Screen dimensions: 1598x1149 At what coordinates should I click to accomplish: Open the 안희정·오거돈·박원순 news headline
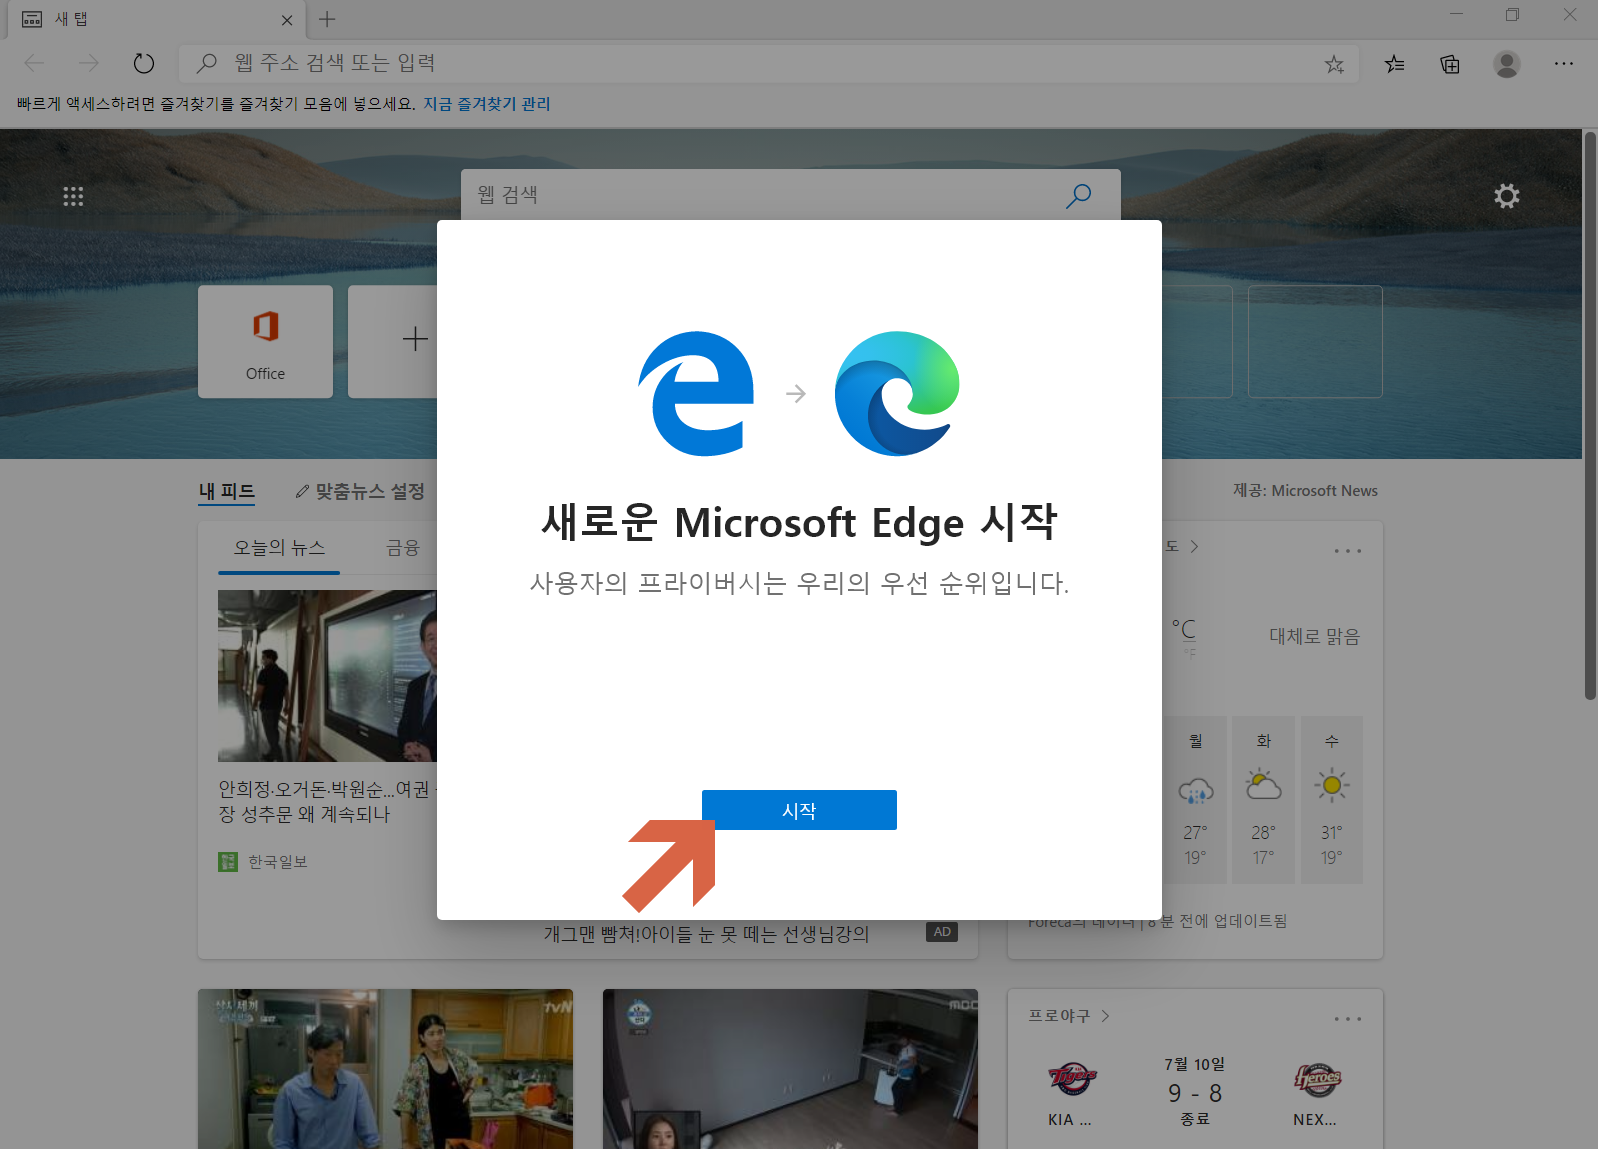pyautogui.click(x=327, y=802)
